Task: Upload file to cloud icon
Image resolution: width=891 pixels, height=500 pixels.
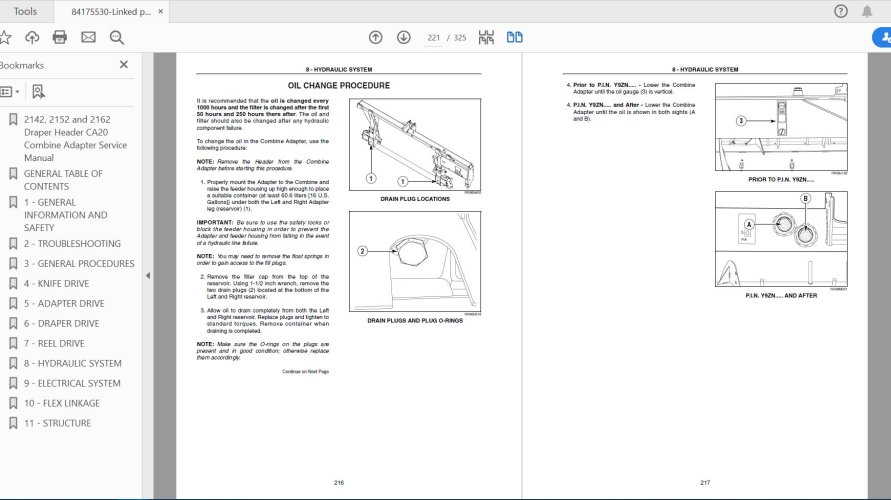Action: tap(32, 38)
